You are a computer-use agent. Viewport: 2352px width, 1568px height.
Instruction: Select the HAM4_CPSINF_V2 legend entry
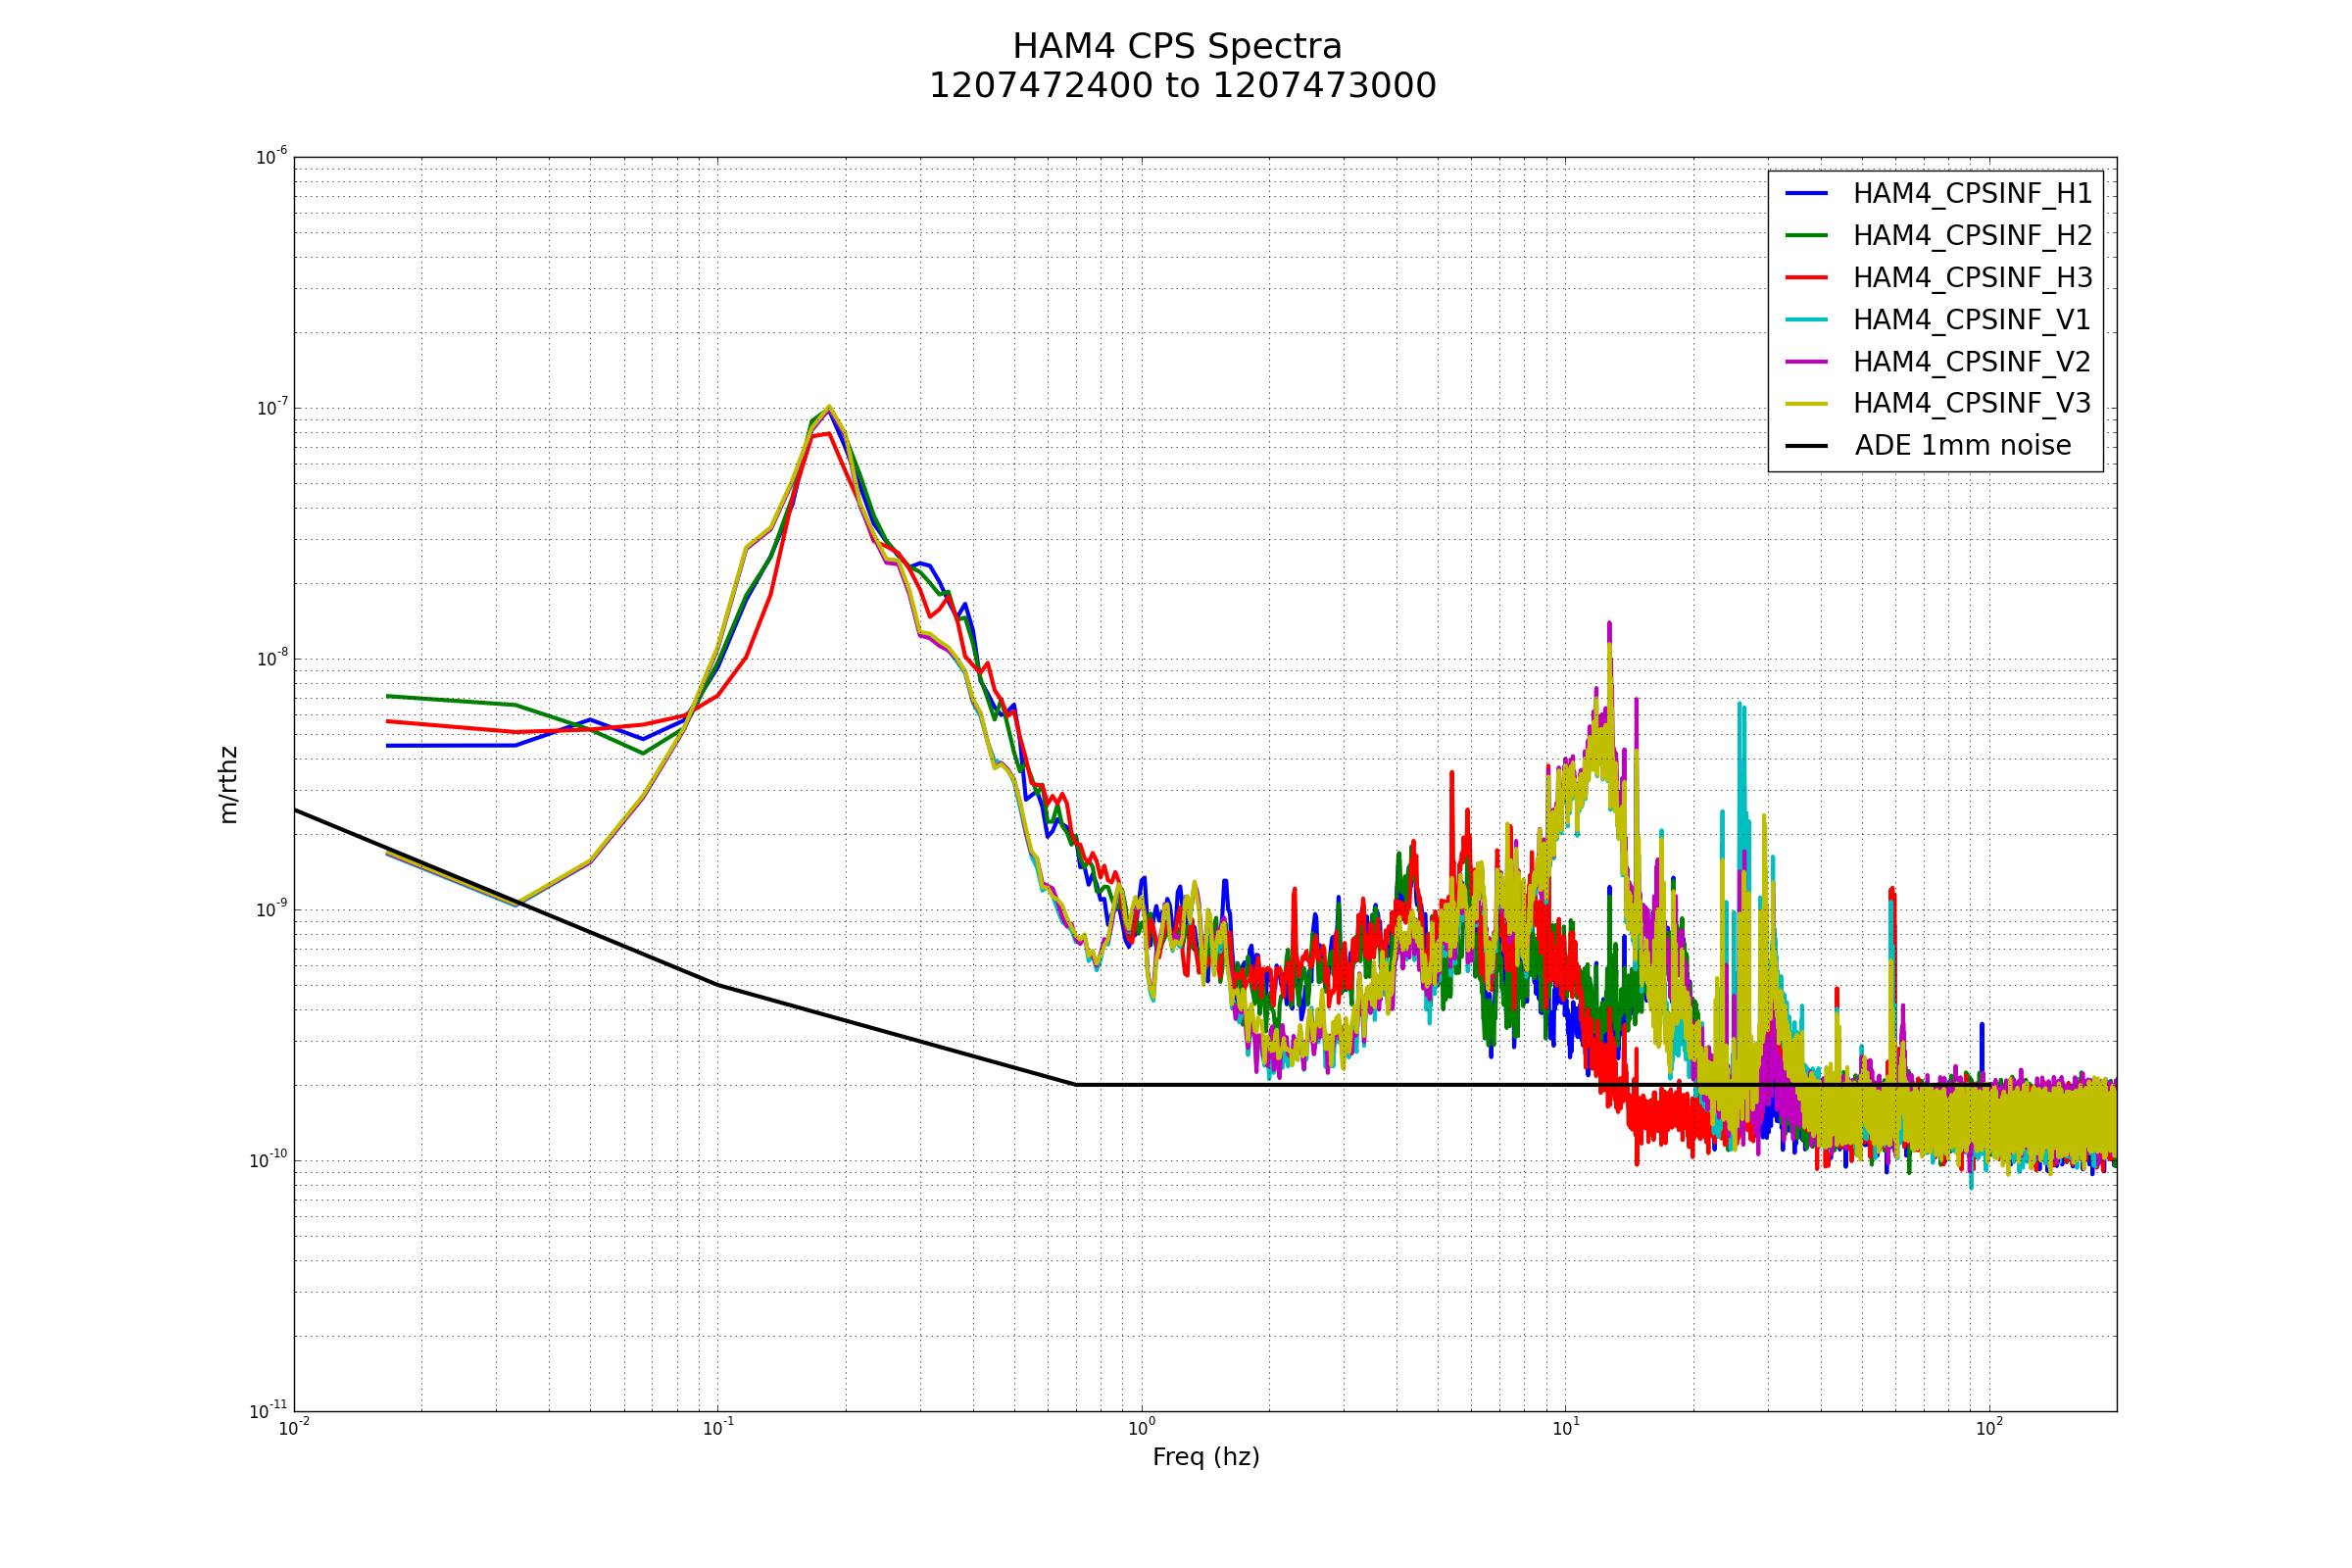pos(1972,362)
